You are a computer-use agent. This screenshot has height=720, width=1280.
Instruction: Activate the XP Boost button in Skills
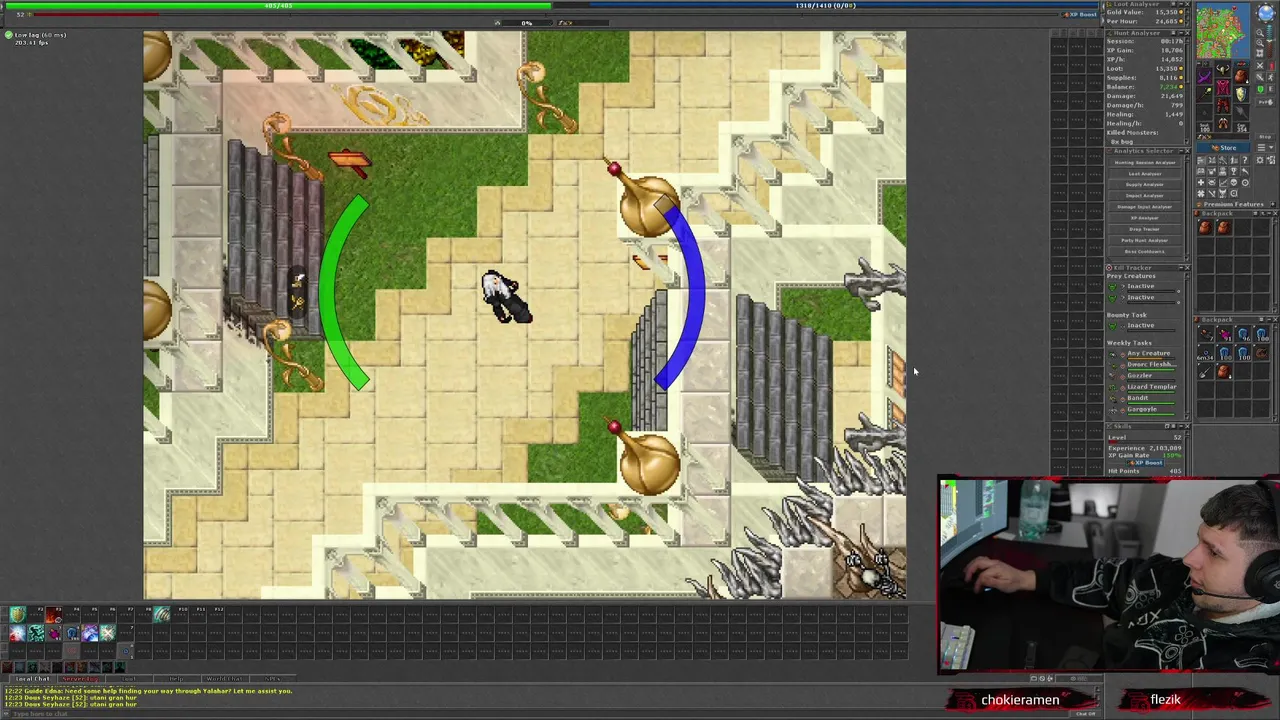tap(1144, 463)
